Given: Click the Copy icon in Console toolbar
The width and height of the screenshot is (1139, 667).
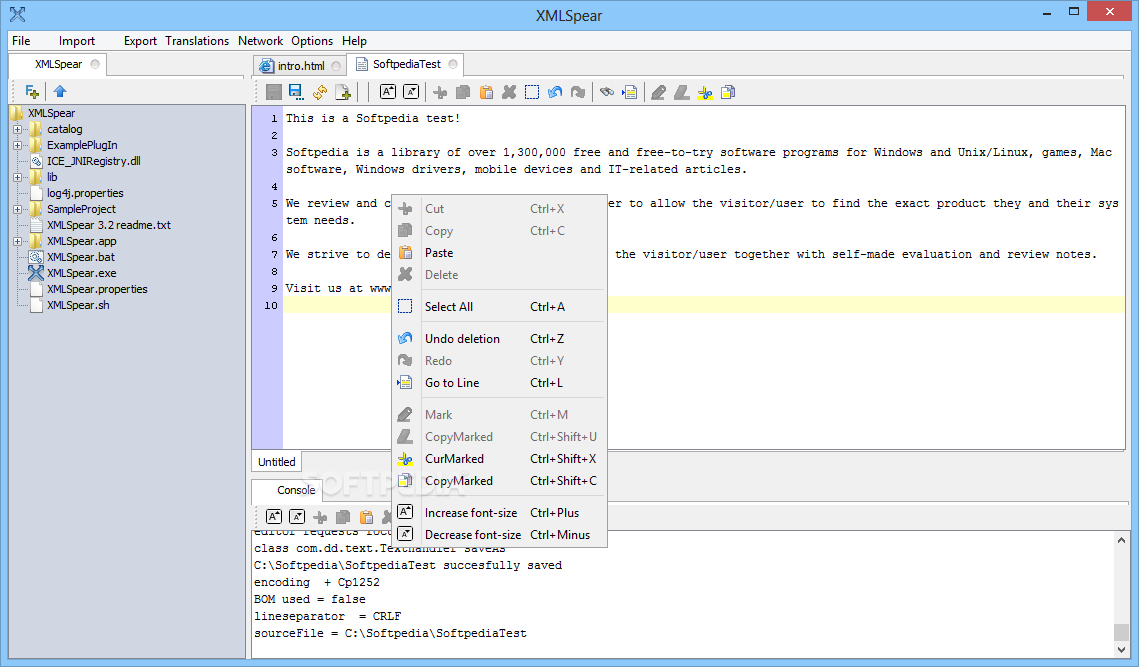Looking at the screenshot, I should click(x=344, y=517).
